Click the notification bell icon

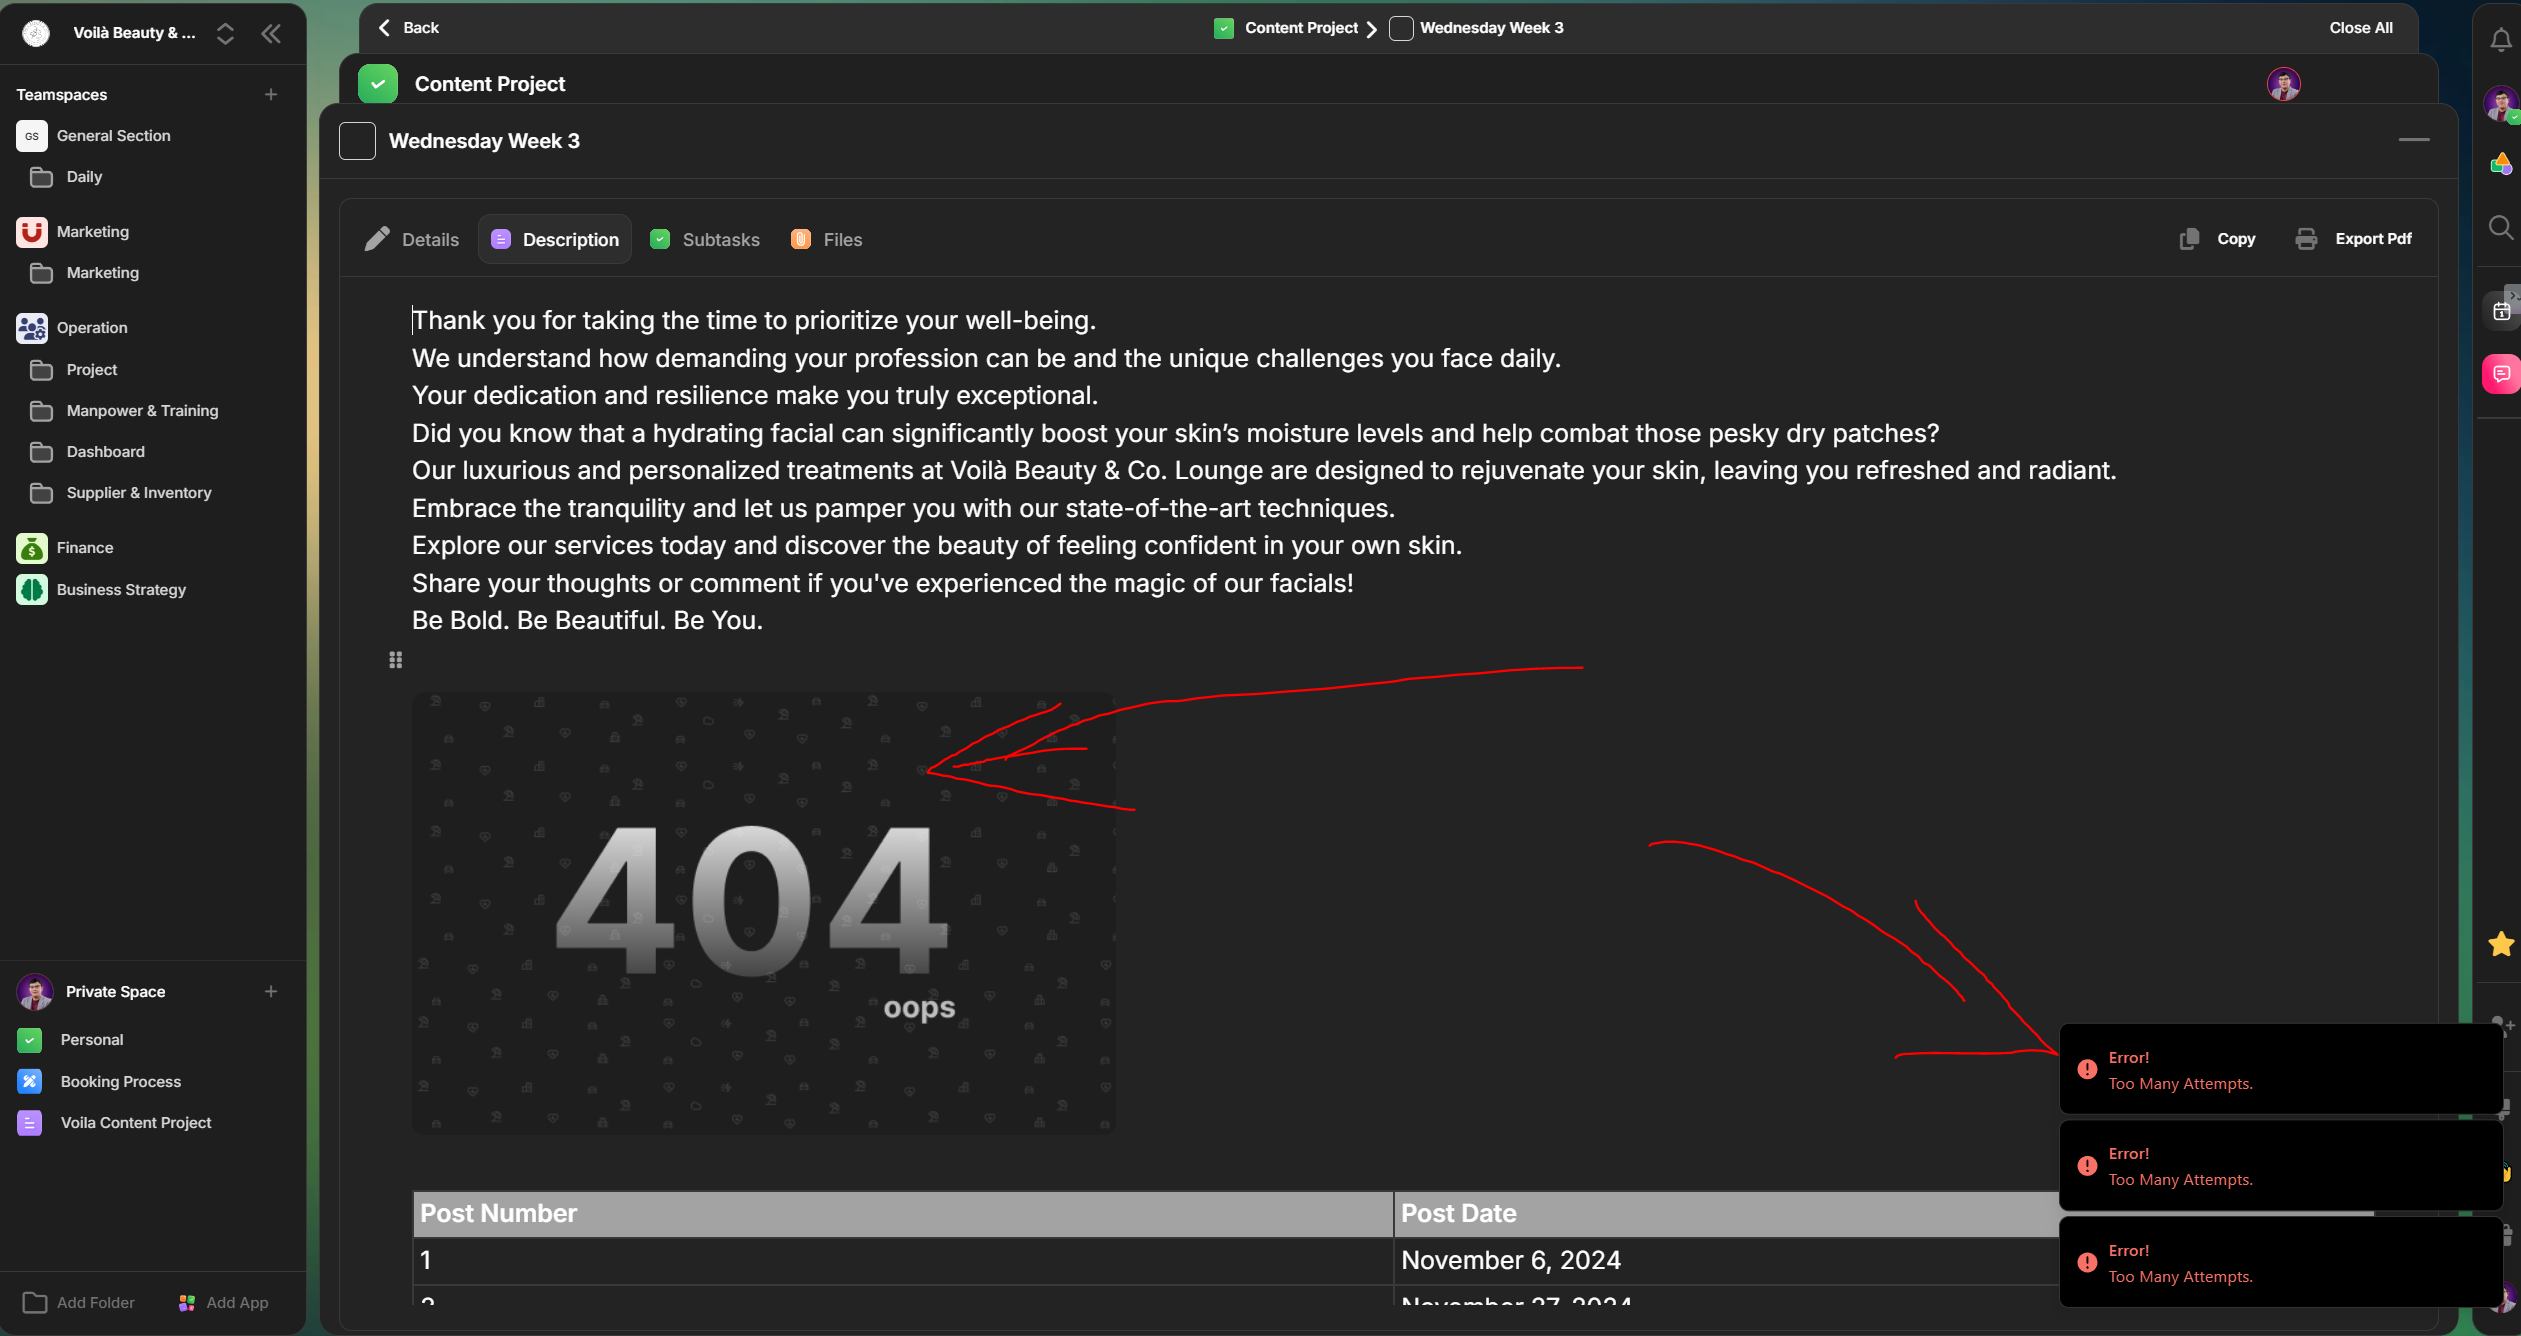coord(2500,39)
